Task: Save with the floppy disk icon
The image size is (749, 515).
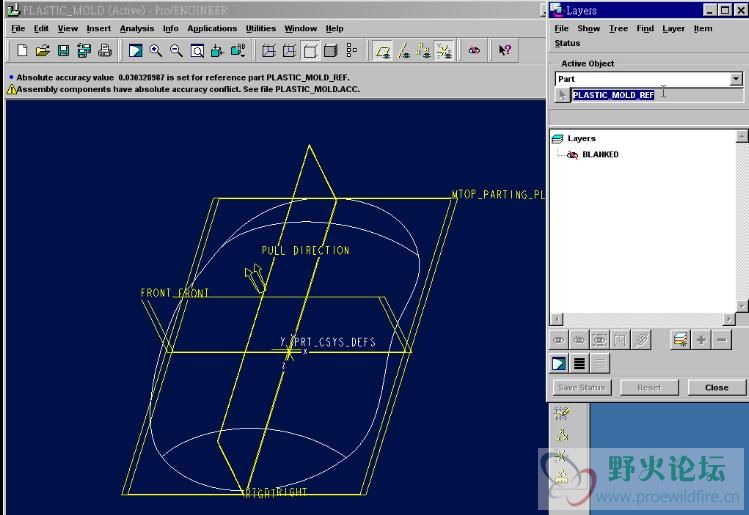Action: coord(64,50)
